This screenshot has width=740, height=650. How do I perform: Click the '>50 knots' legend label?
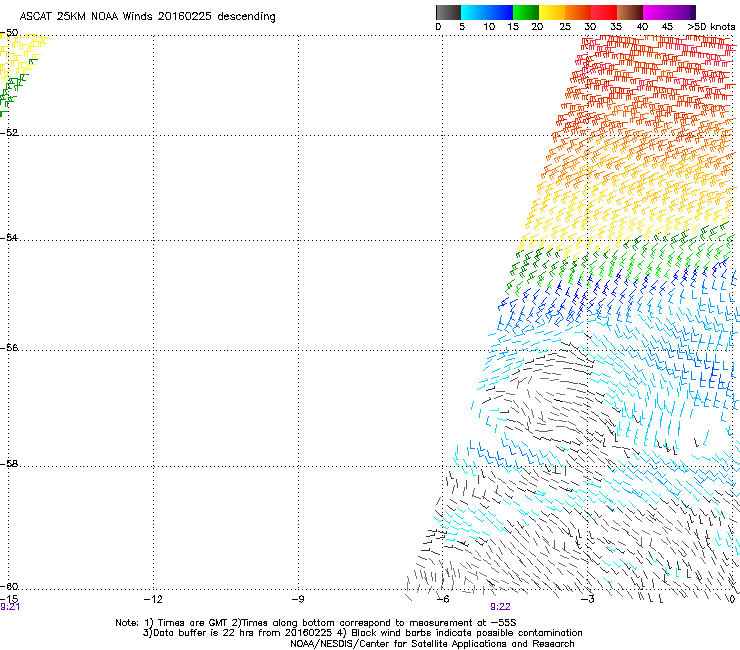711,27
